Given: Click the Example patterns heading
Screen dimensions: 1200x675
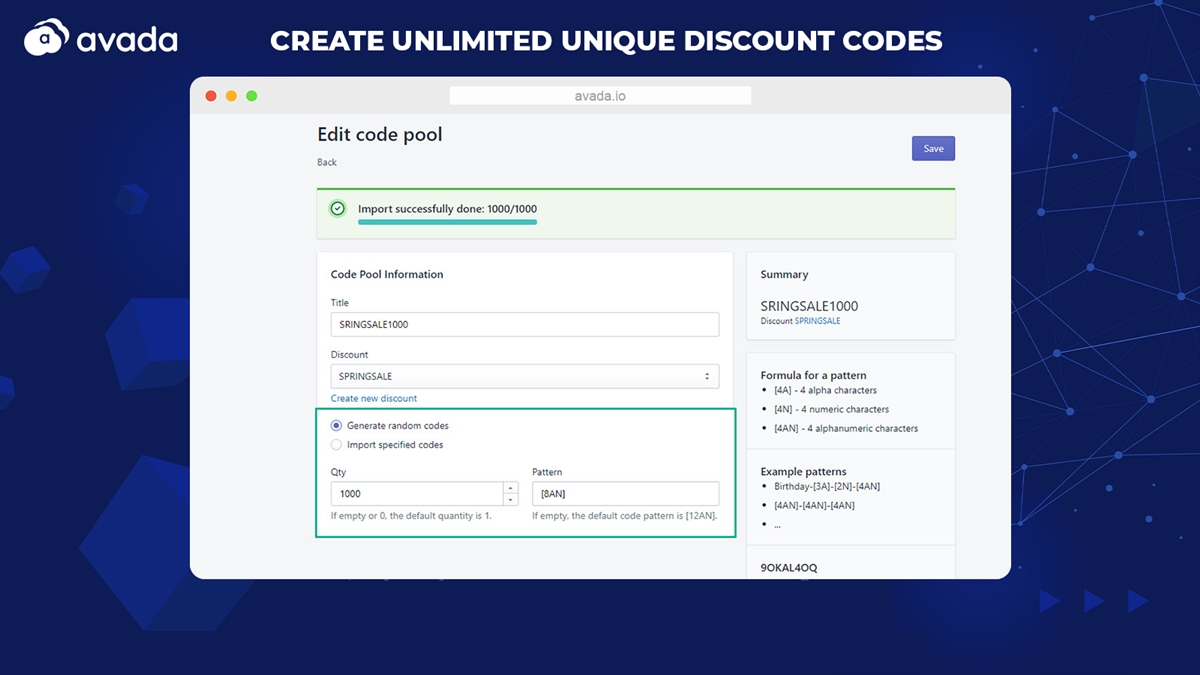Looking at the screenshot, I should click(803, 471).
